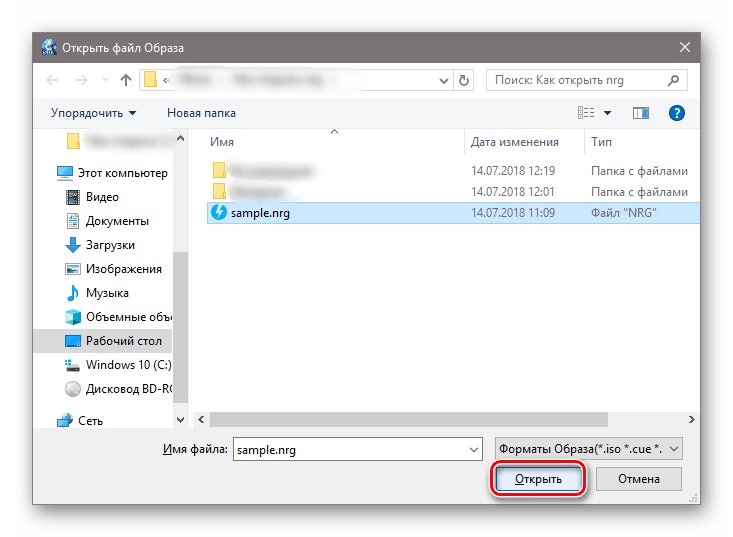Viewport: 733px width, 537px height.
Task: Sort by the Имя column header
Action: pyautogui.click(x=222, y=142)
